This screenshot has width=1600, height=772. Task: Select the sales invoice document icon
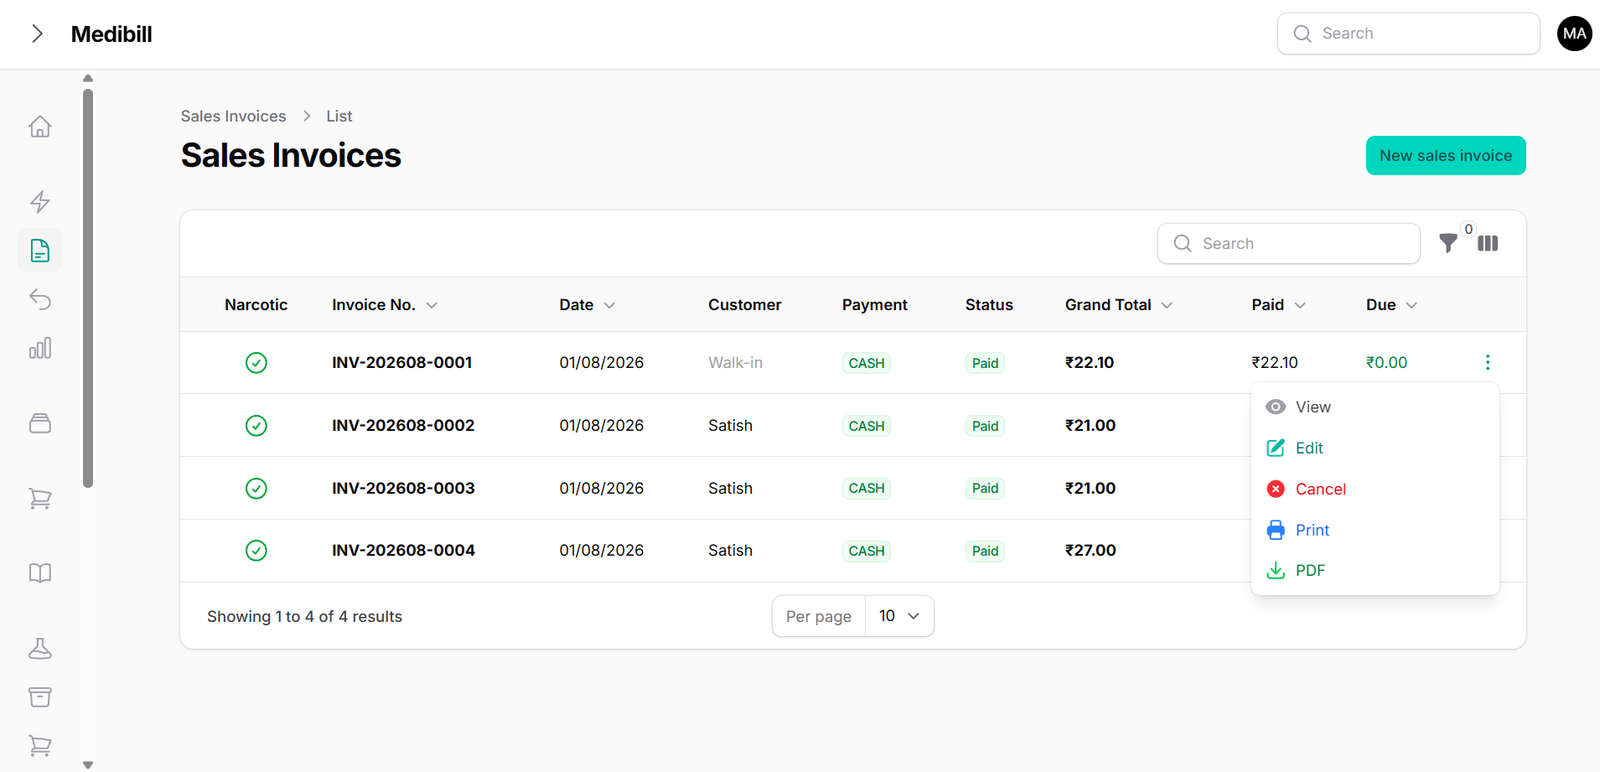[x=40, y=250]
